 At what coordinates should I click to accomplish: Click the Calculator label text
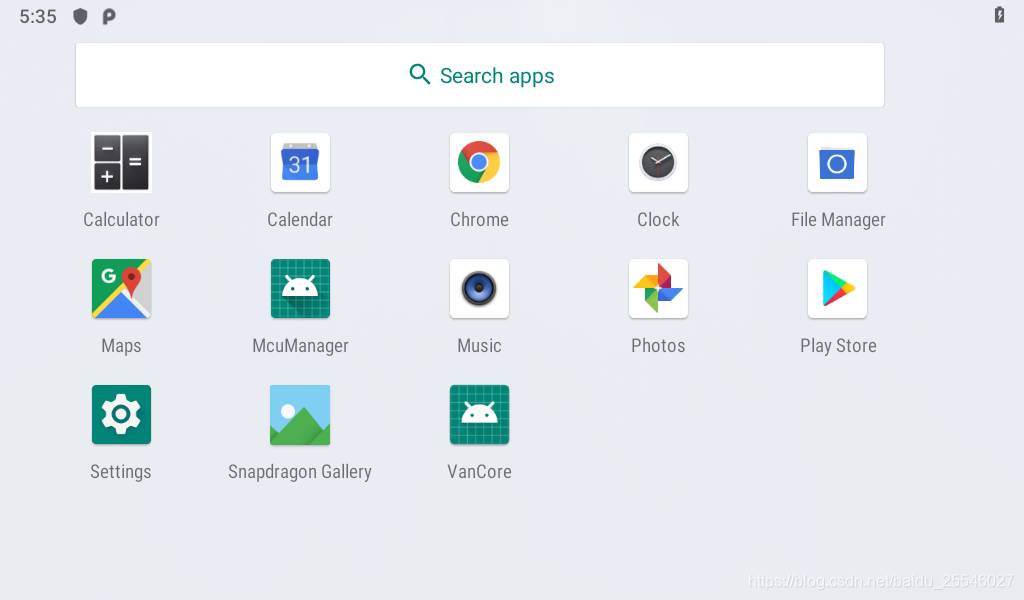121,220
